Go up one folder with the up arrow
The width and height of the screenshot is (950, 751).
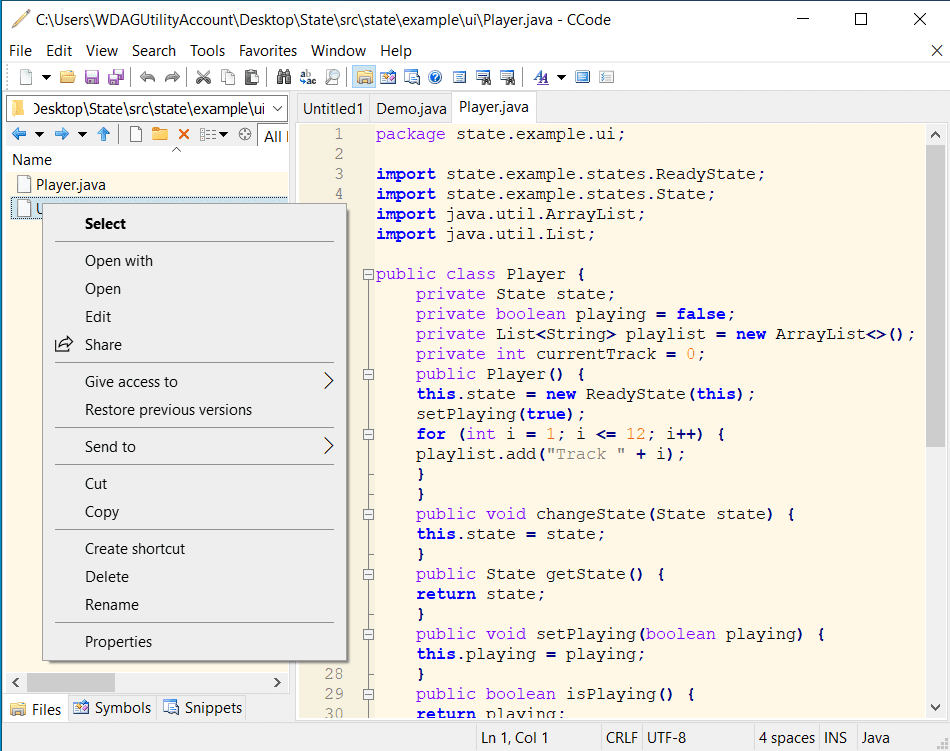point(103,134)
